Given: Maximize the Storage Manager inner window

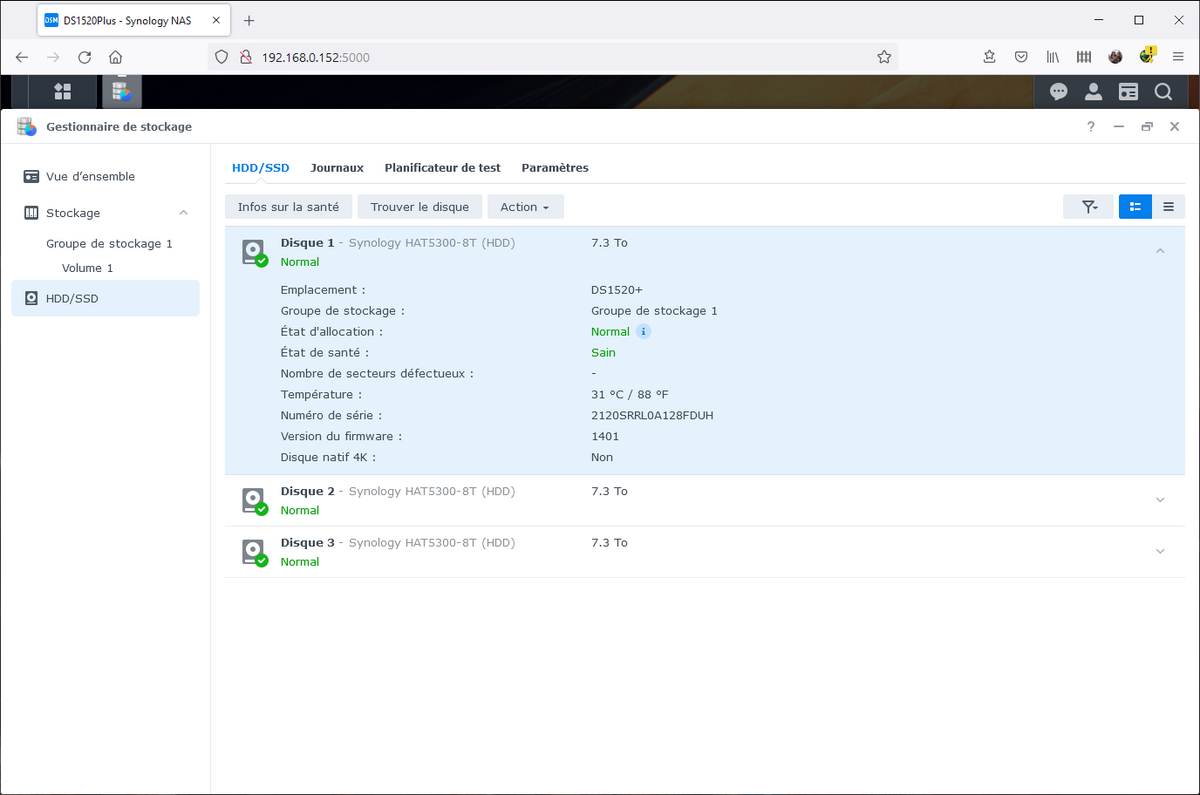Looking at the screenshot, I should pyautogui.click(x=1147, y=127).
